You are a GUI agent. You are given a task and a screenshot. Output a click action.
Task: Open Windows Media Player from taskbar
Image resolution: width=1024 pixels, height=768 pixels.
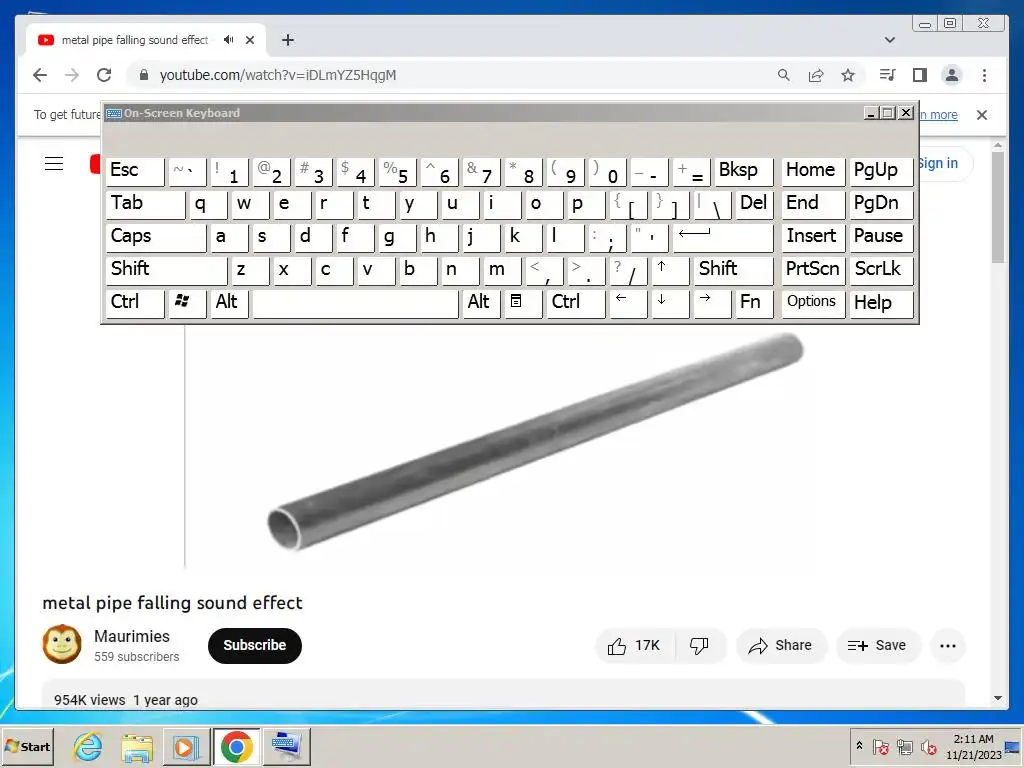click(185, 746)
